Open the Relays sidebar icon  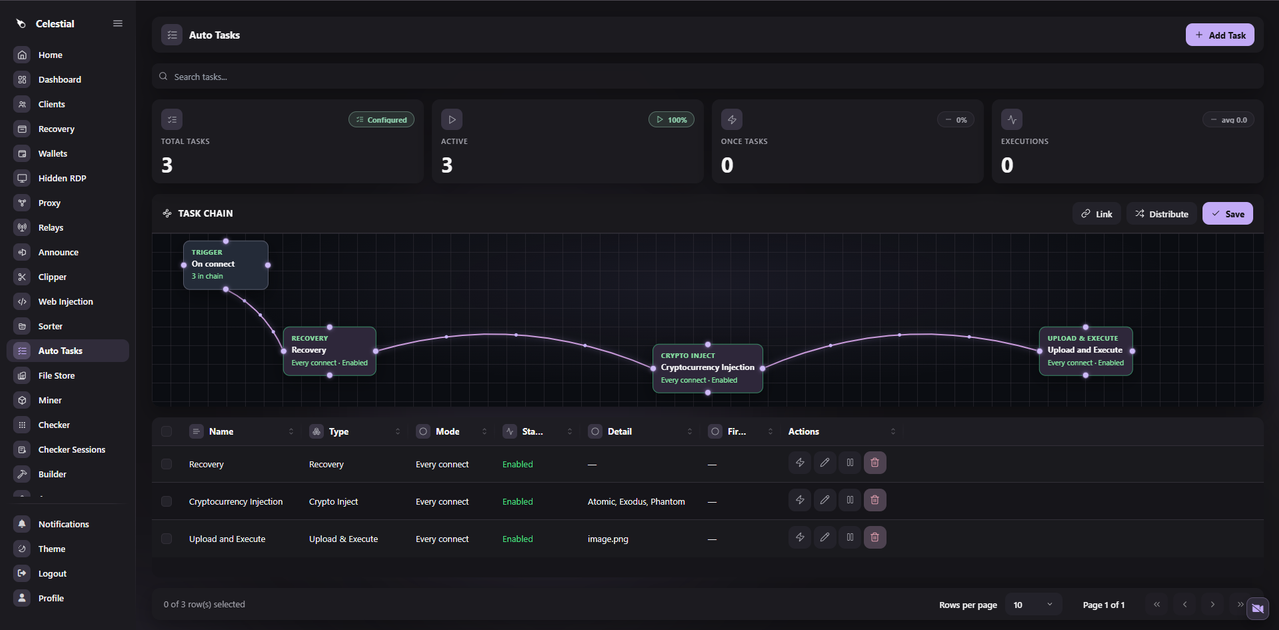pyautogui.click(x=22, y=228)
